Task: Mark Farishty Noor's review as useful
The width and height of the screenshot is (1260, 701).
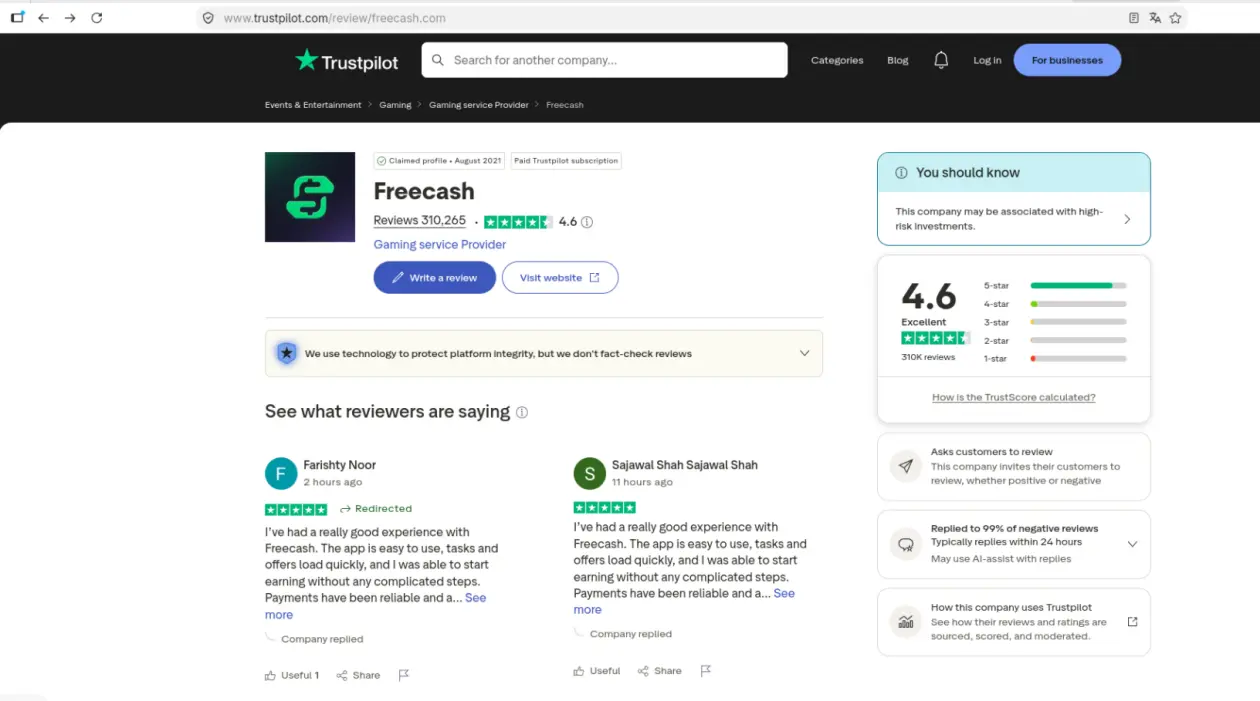Action: click(x=292, y=675)
